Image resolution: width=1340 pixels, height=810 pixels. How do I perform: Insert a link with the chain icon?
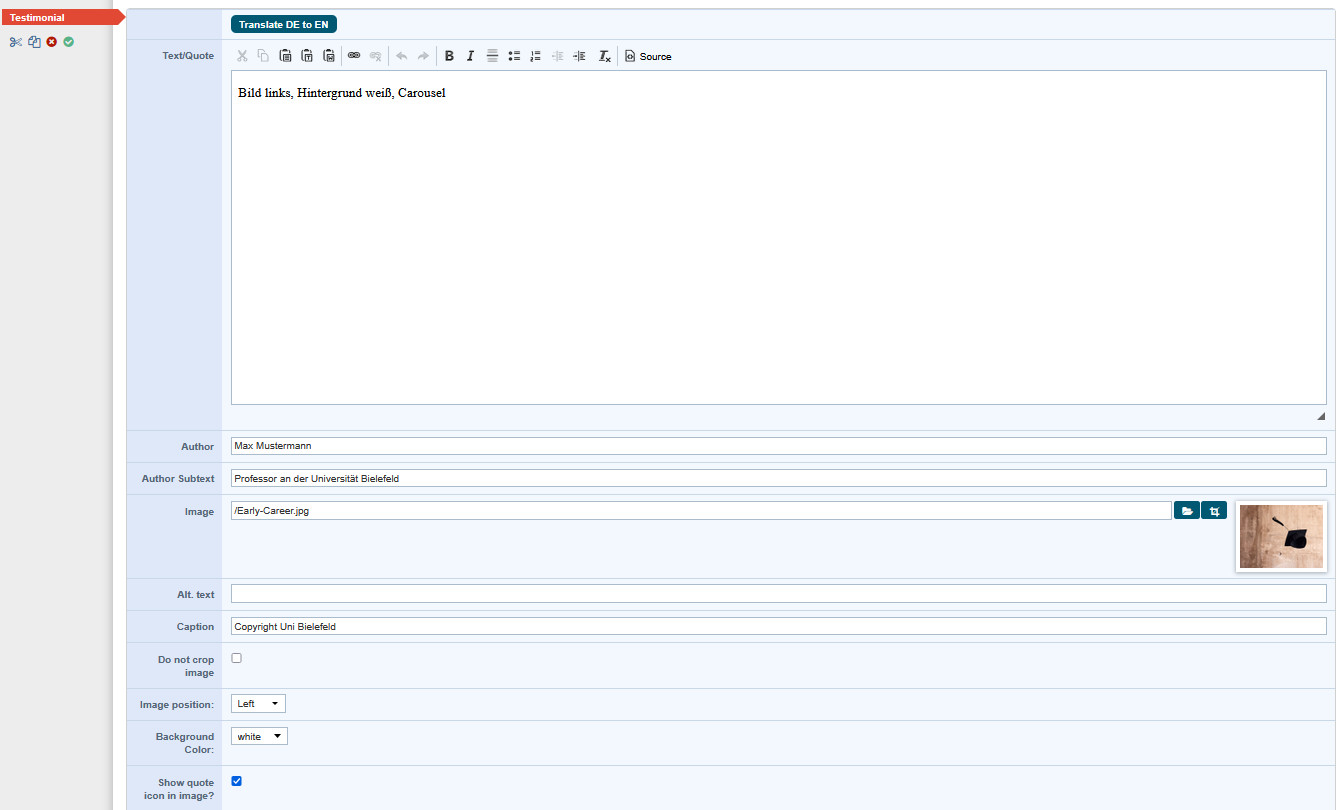tap(353, 56)
